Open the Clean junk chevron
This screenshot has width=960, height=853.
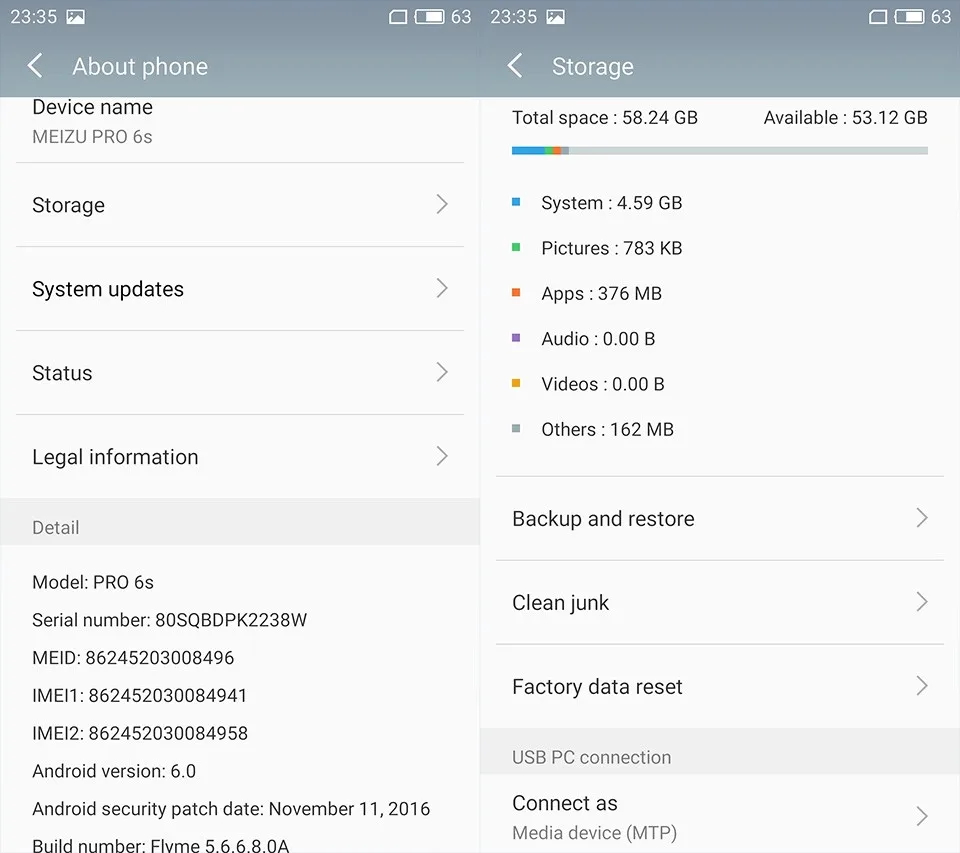[x=922, y=601]
